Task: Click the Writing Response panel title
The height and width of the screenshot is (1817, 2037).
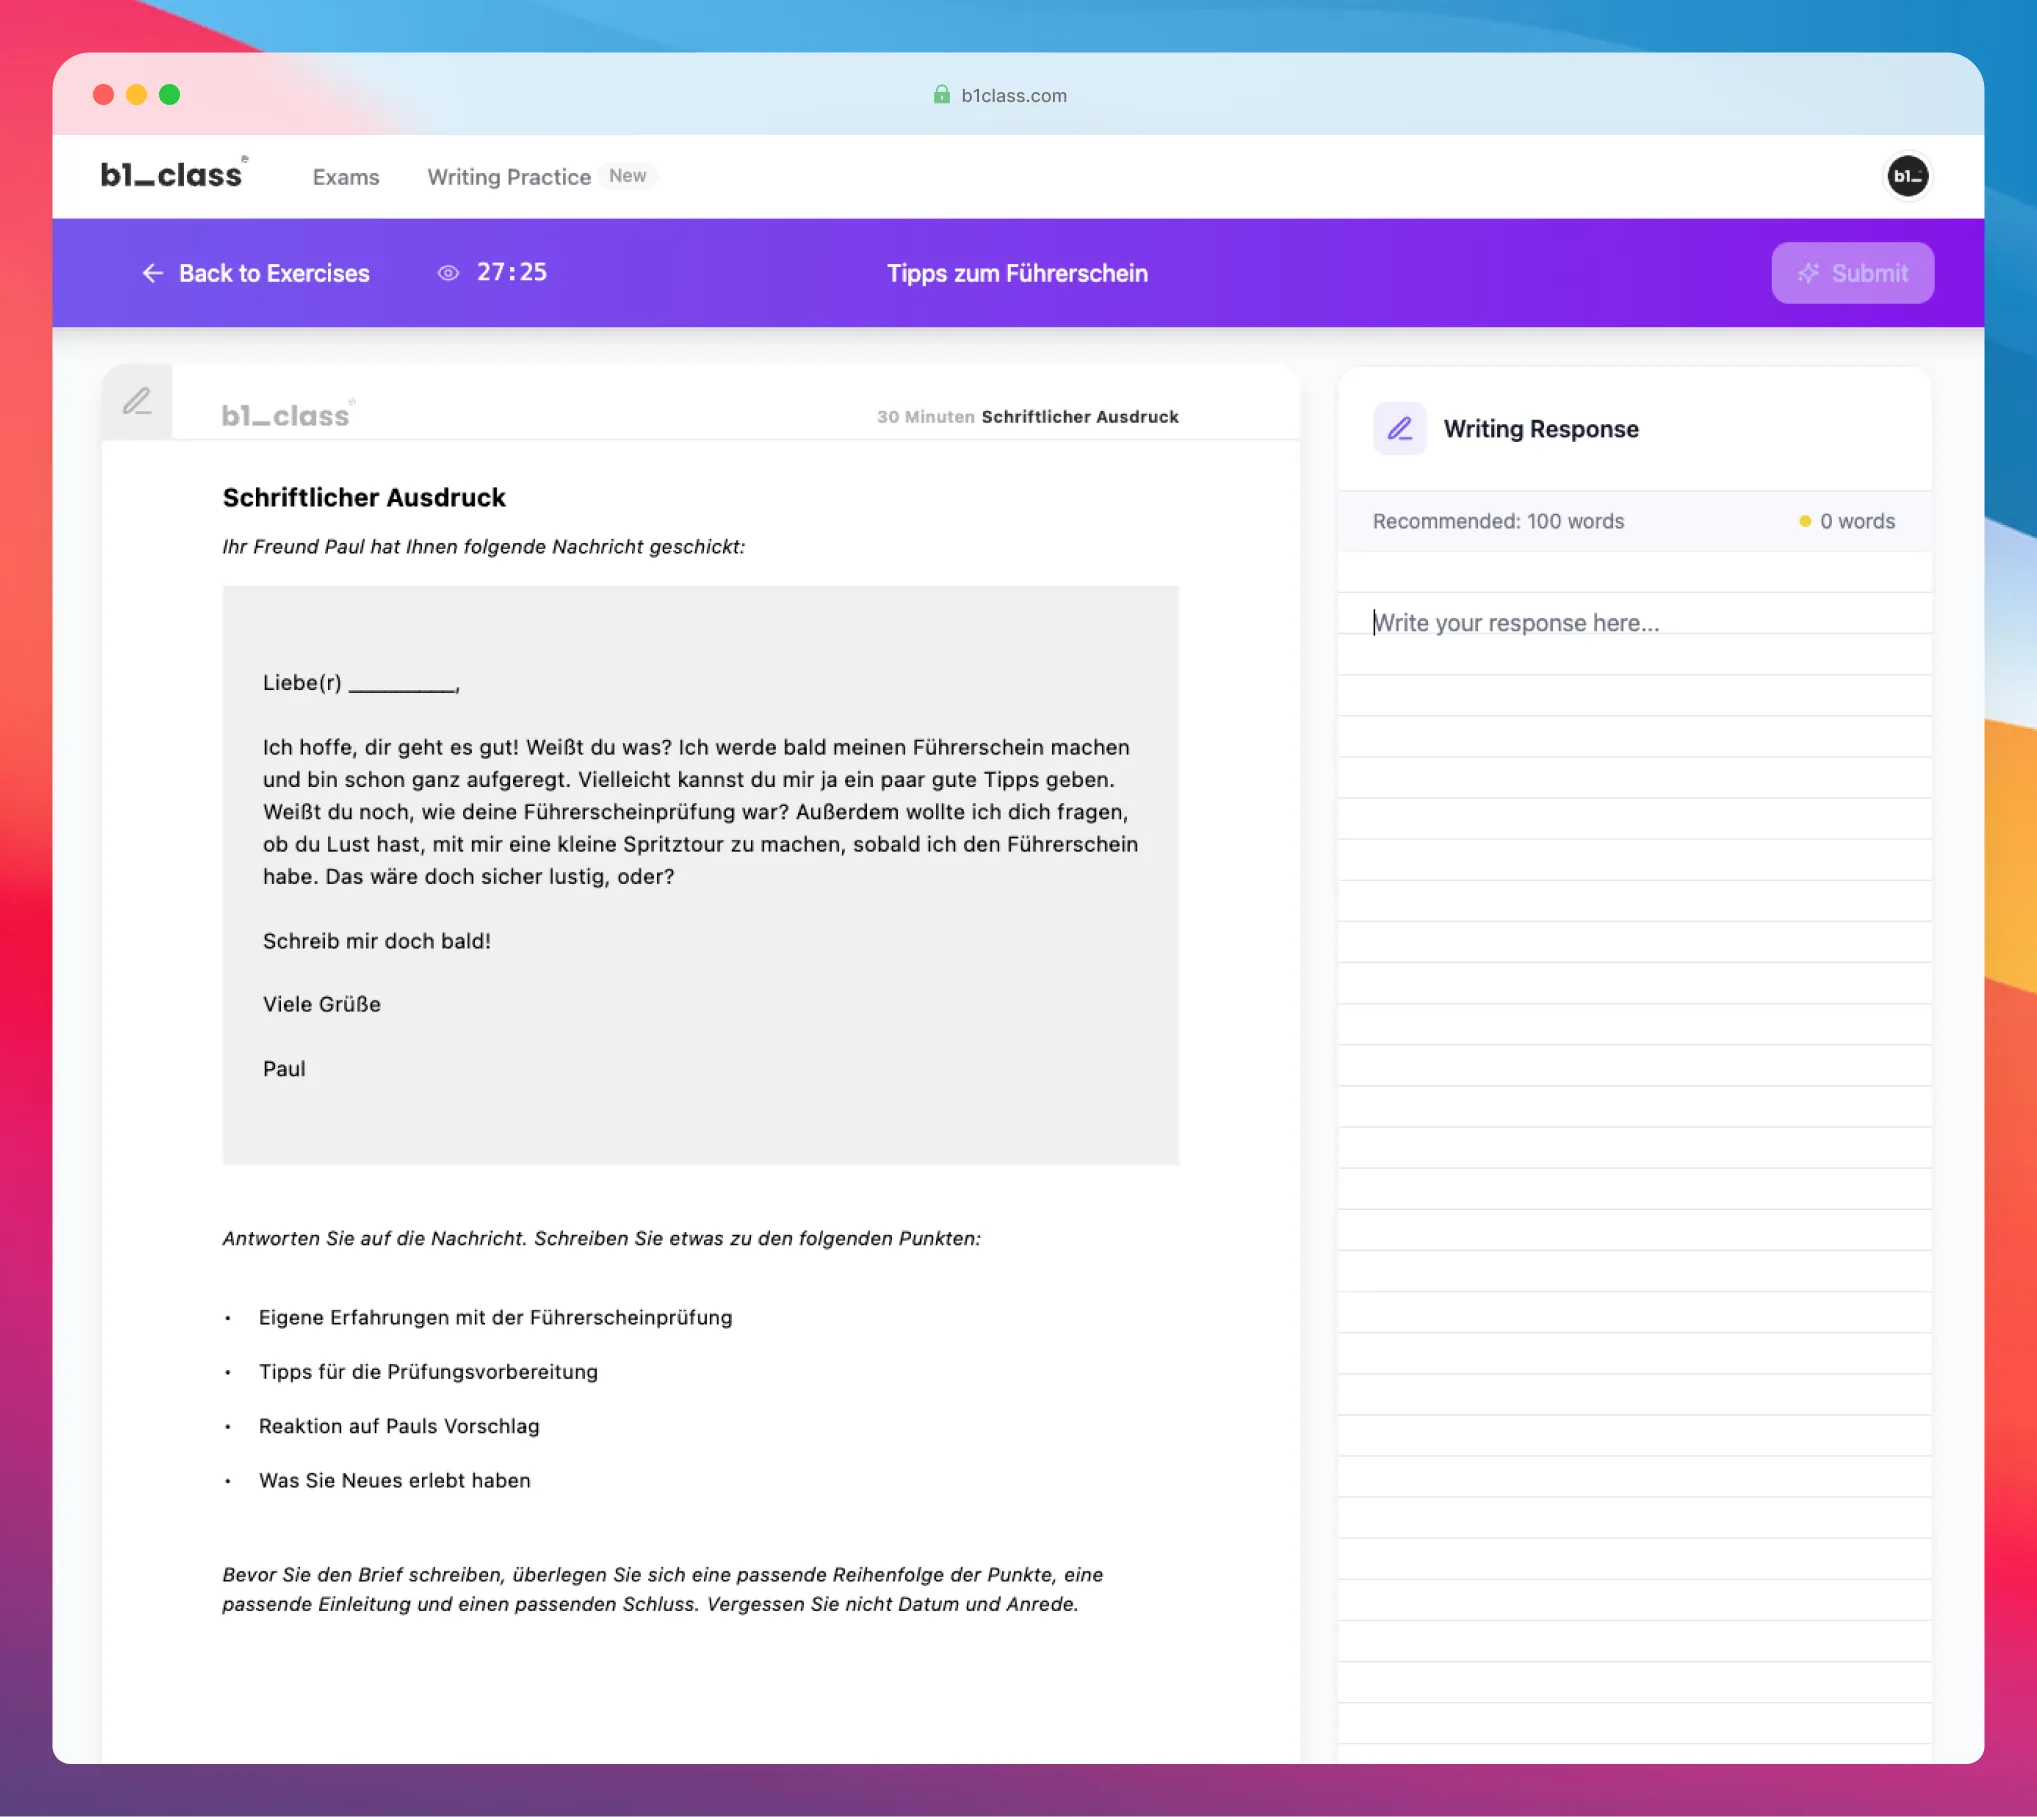Action: click(x=1541, y=429)
